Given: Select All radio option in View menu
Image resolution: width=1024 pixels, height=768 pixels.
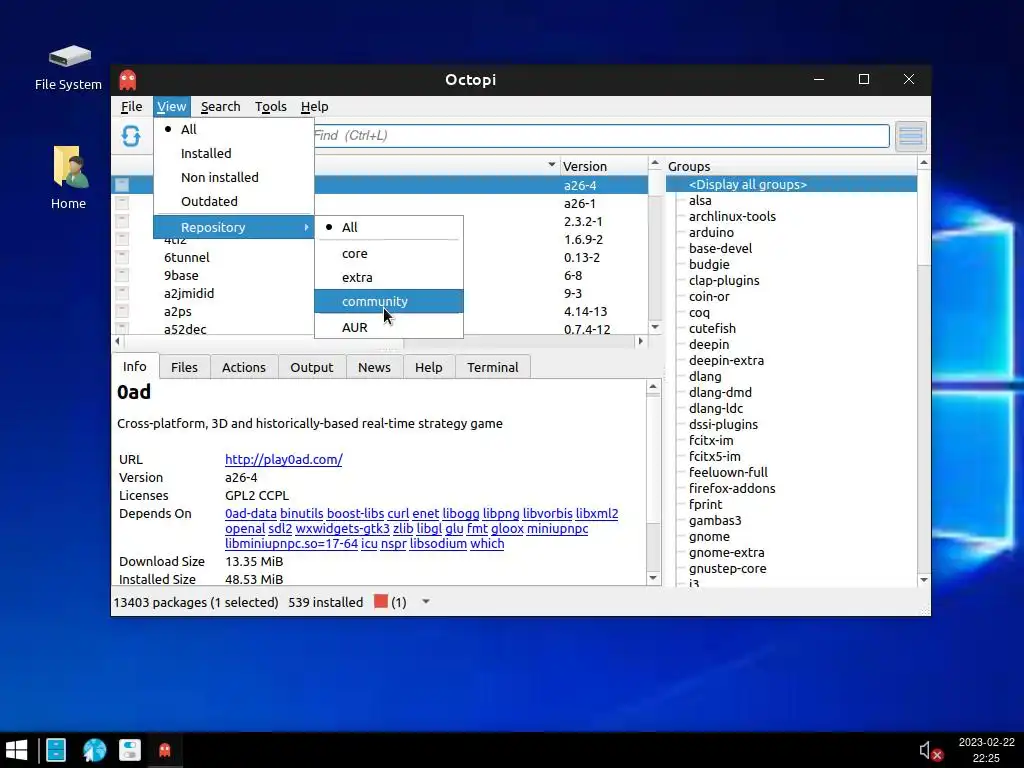Looking at the screenshot, I should [234, 129].
